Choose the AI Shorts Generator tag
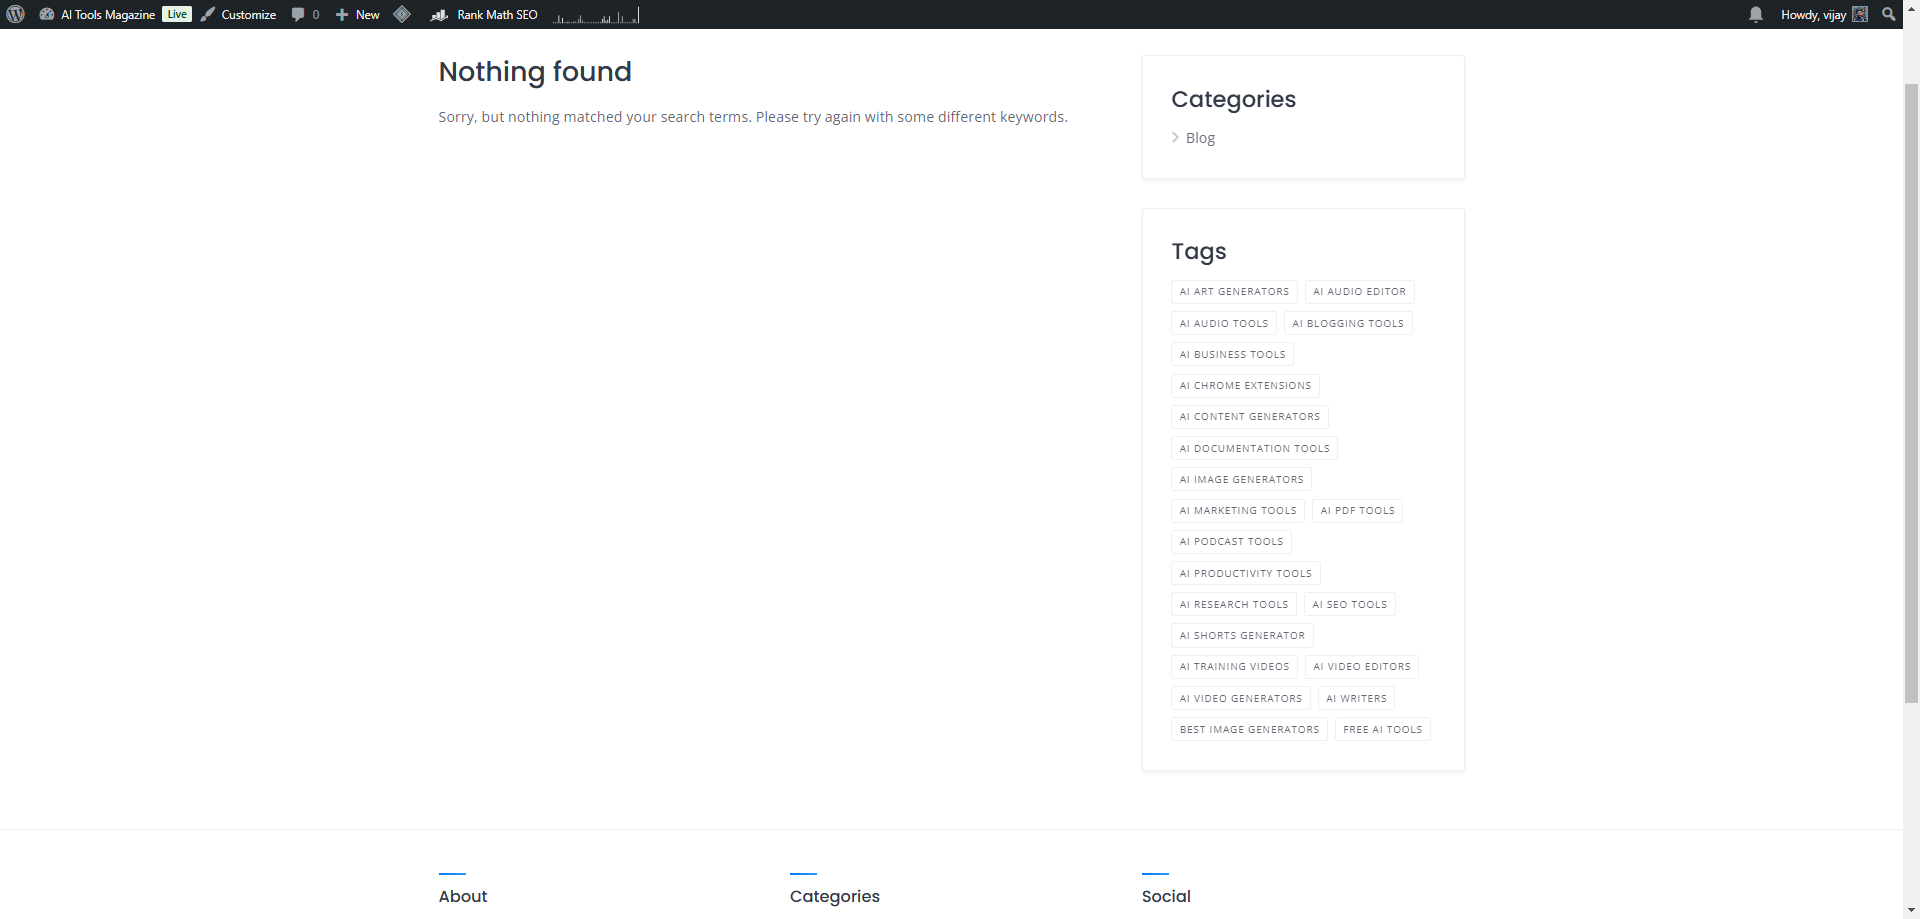Screen dimensions: 1920x919 point(1242,635)
